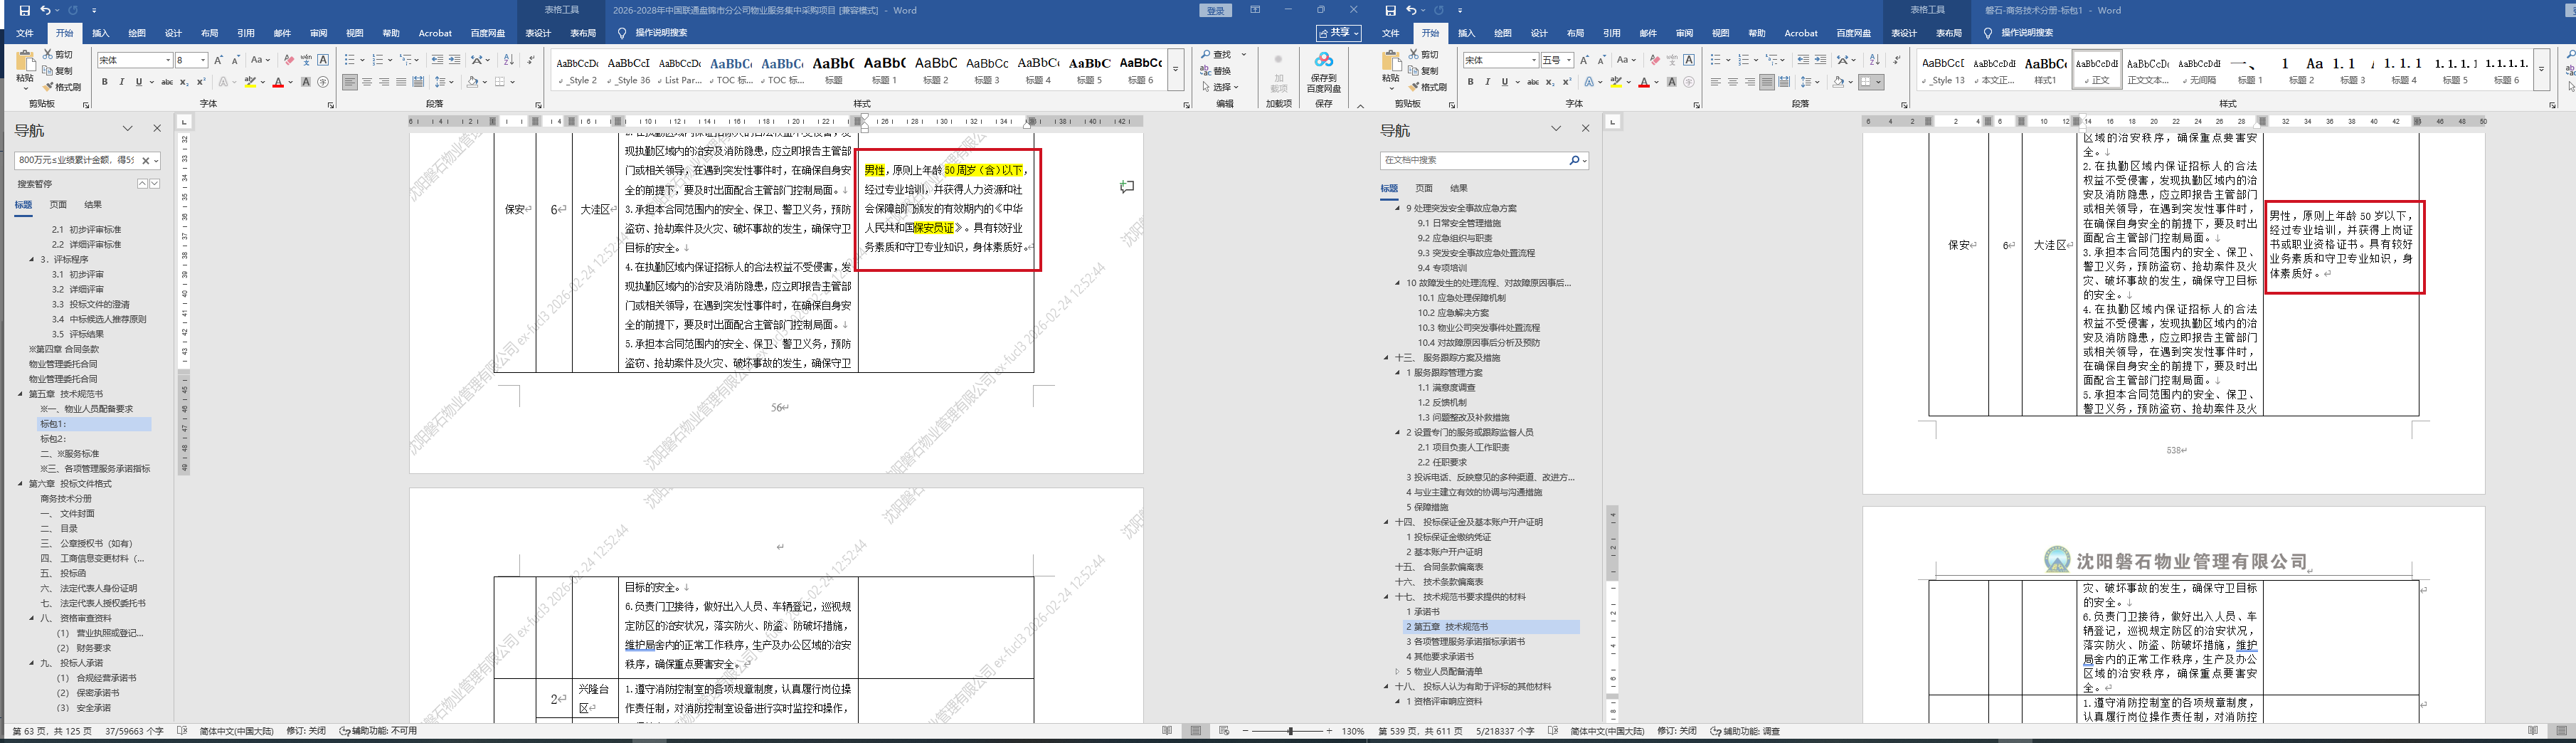Image resolution: width=2576 pixels, height=743 pixels.
Task: Click the zoom-out minus in the left status bar
Action: click(1245, 731)
